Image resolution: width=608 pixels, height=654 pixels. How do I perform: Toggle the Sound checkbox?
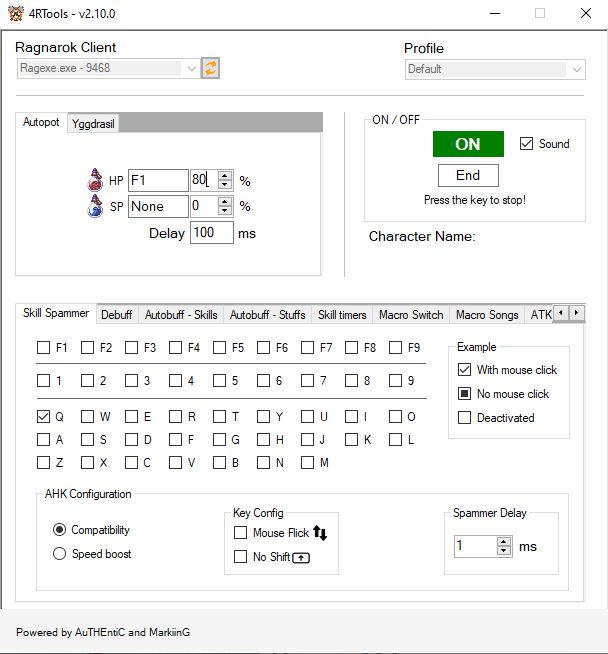[x=526, y=143]
